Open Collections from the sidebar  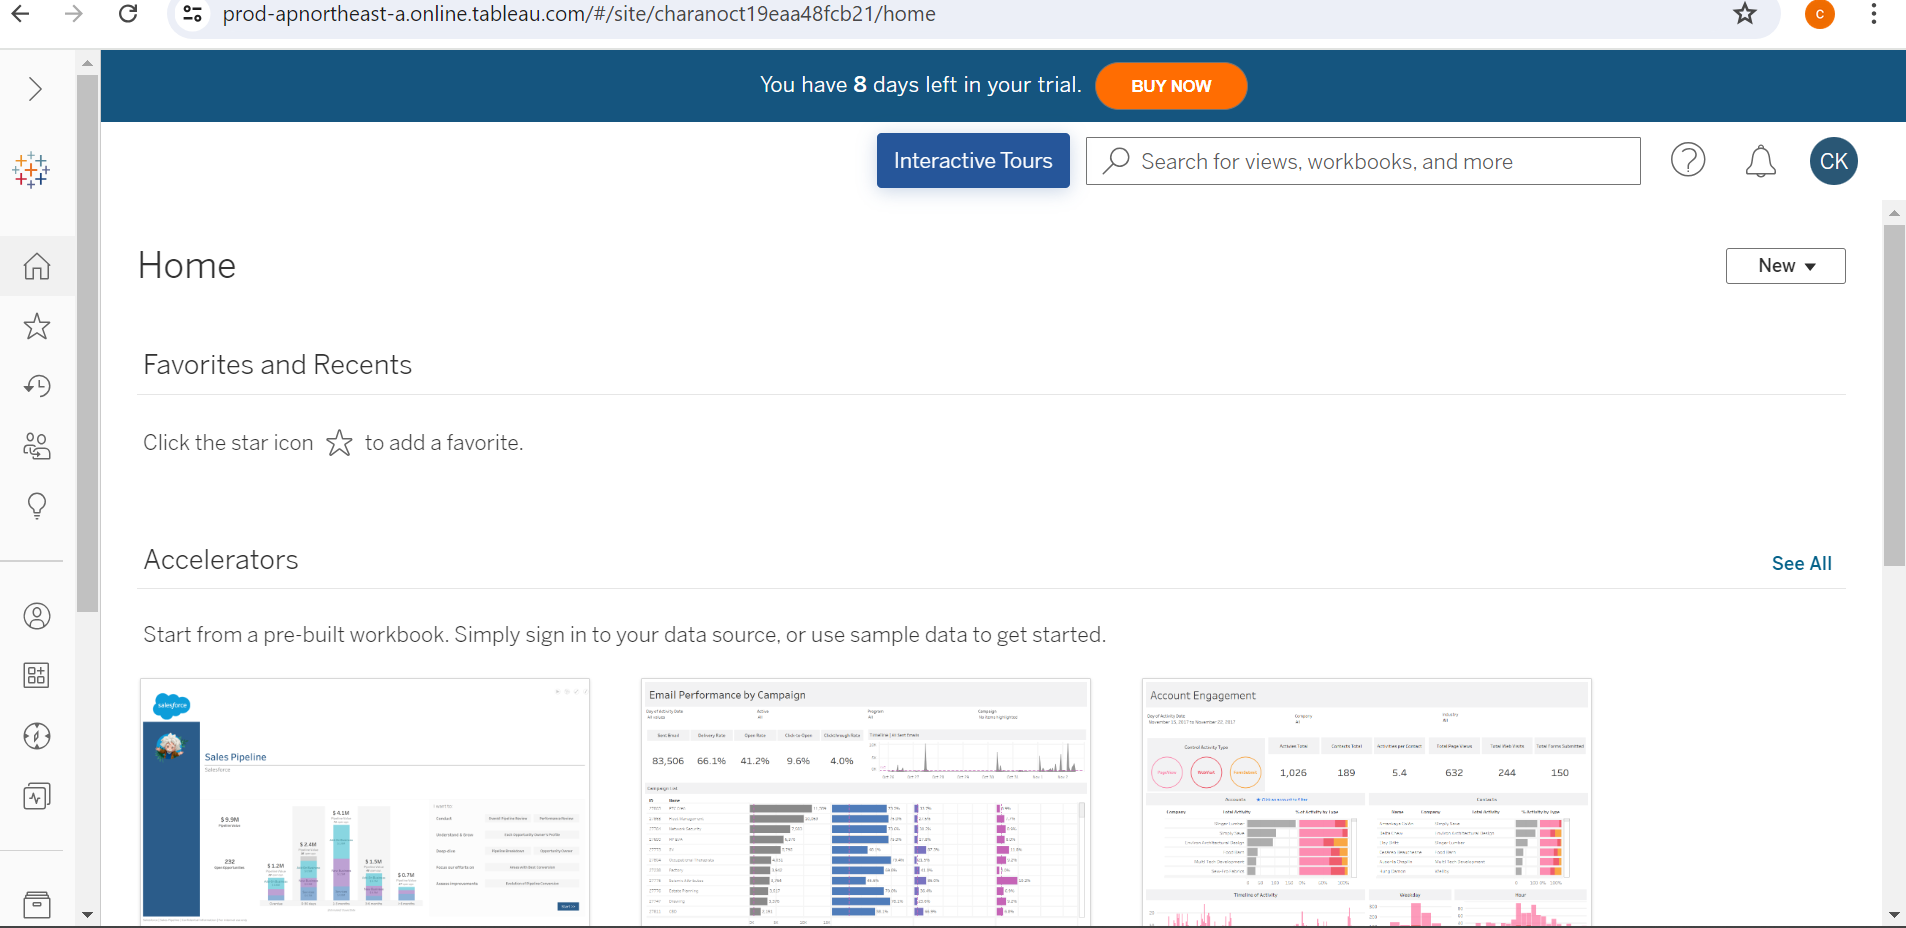coord(36,675)
